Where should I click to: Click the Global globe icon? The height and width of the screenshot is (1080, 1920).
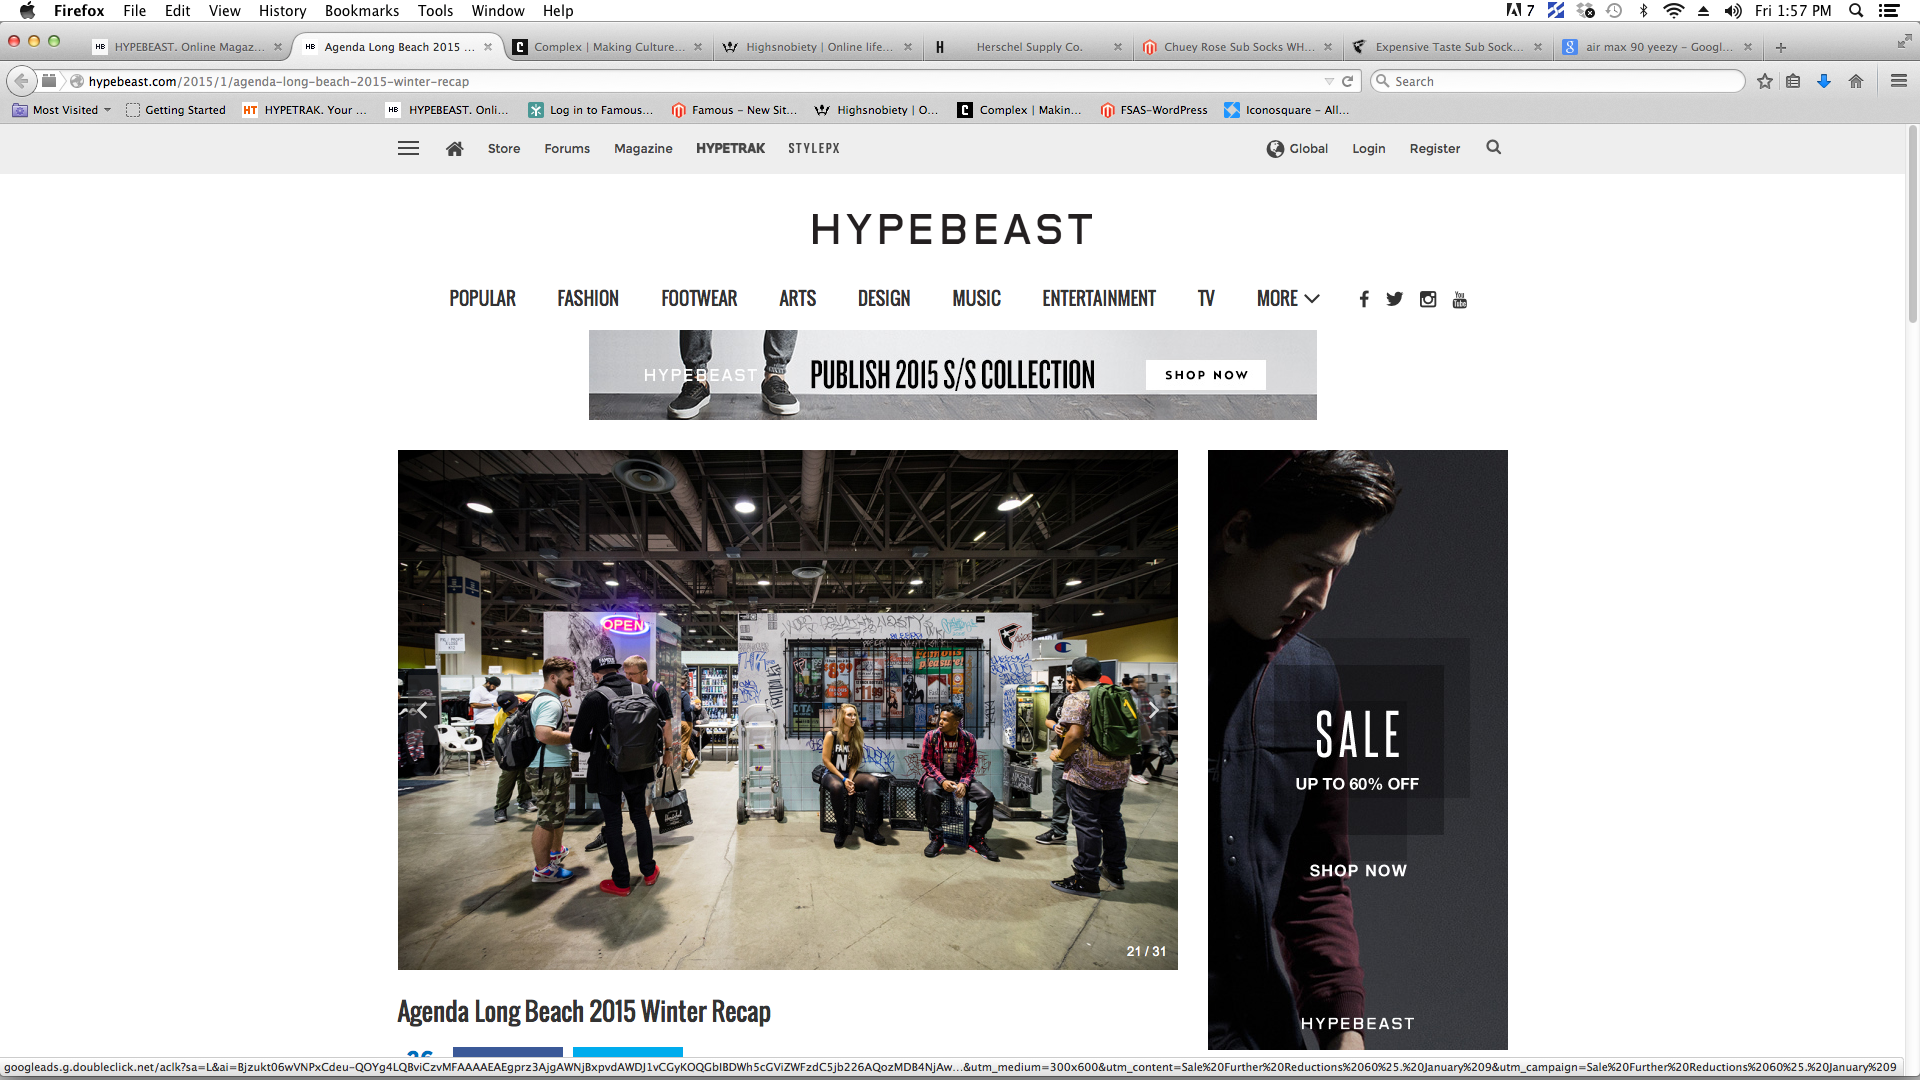[x=1275, y=148]
